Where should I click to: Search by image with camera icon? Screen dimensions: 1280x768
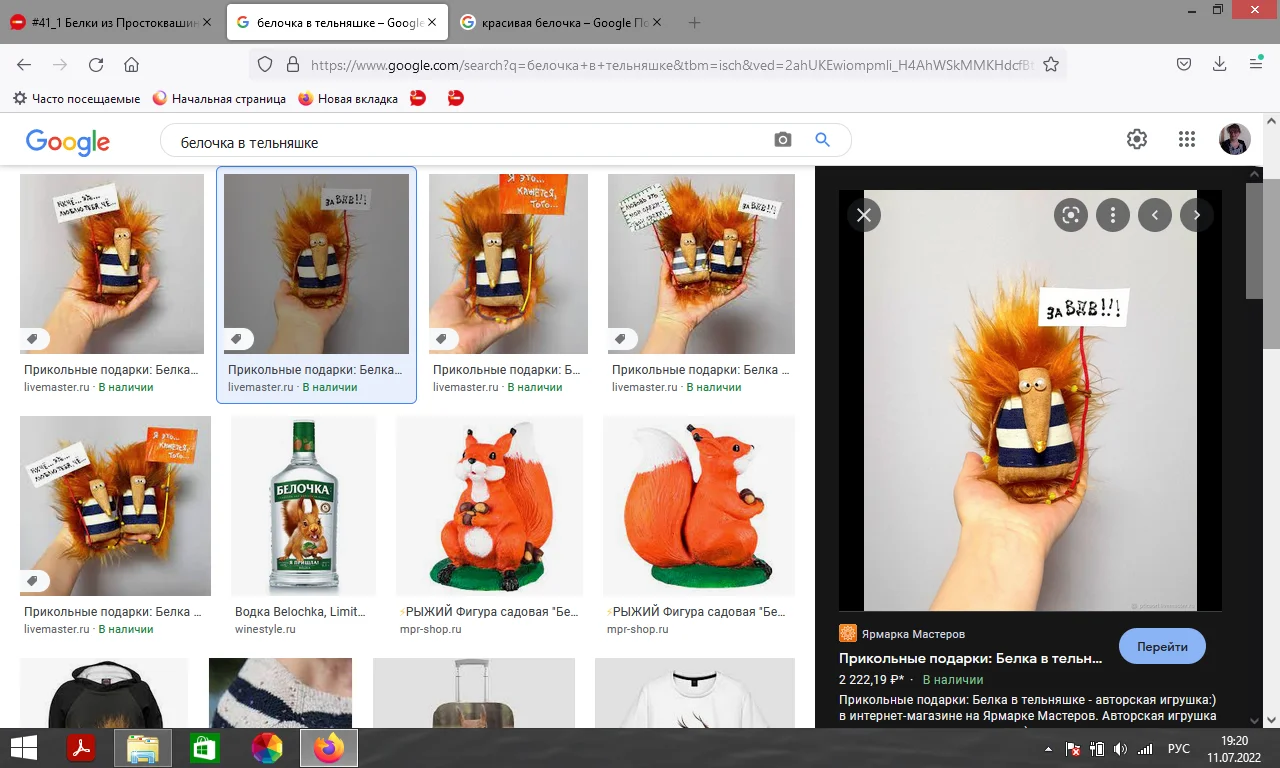tap(783, 140)
